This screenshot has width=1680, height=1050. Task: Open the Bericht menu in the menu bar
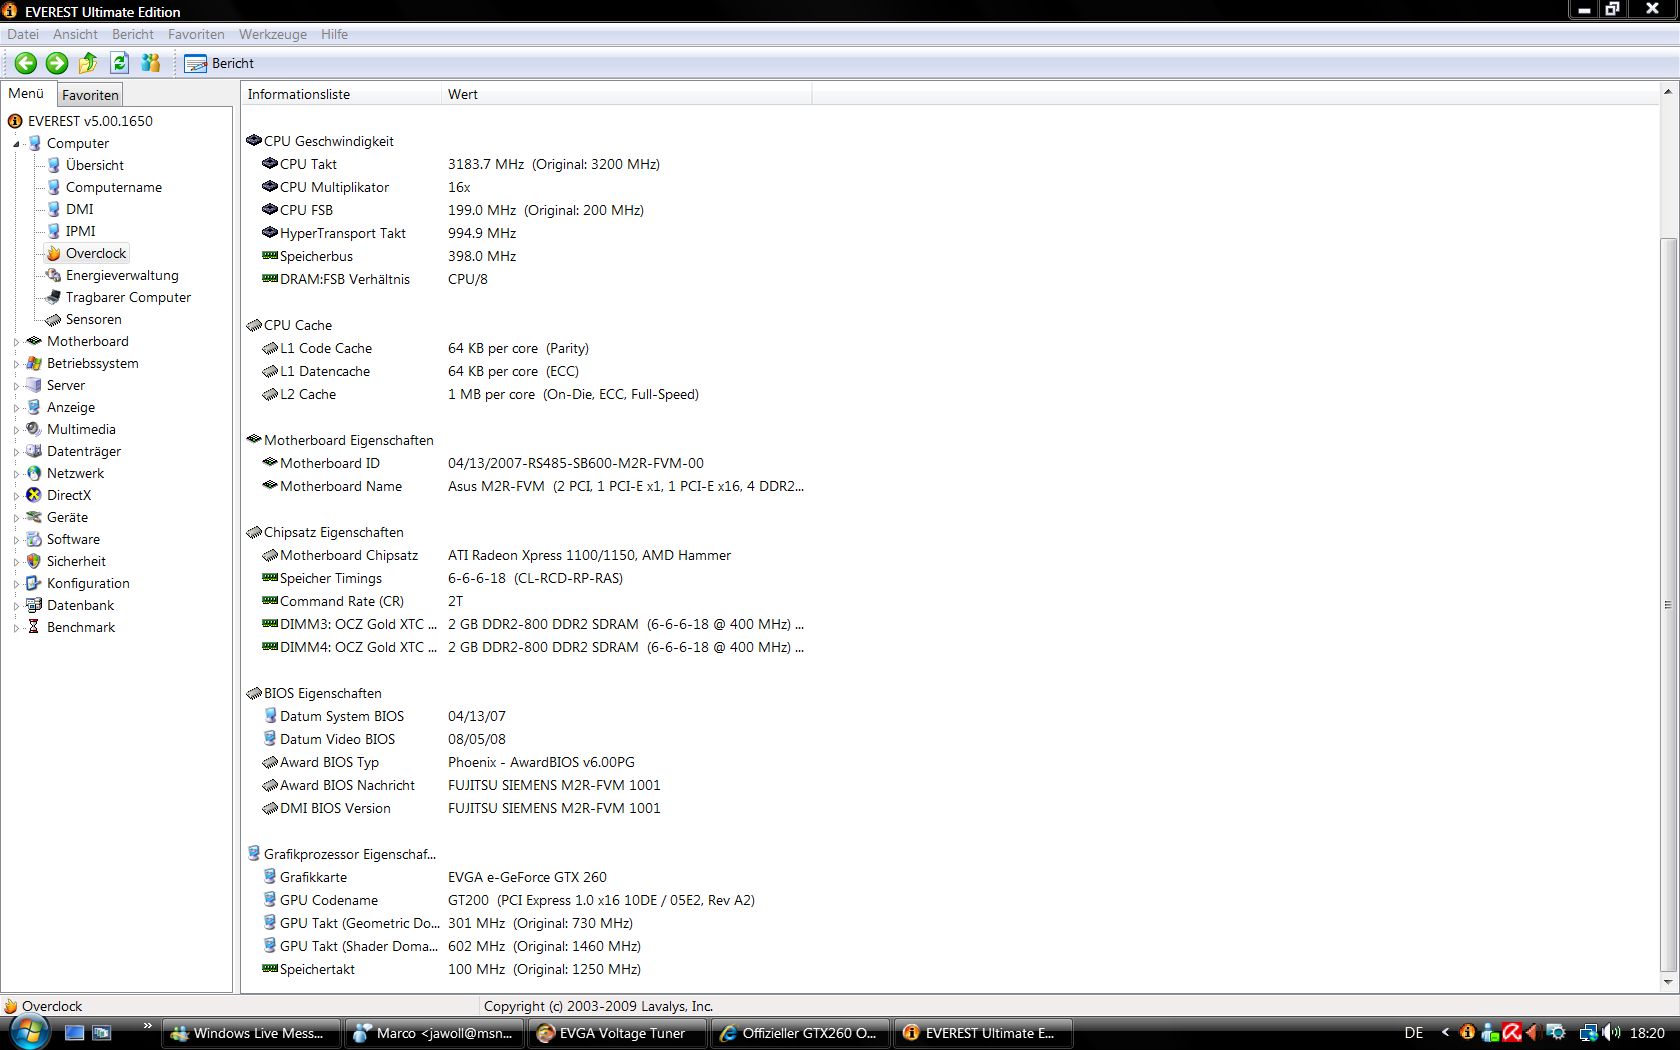[x=133, y=34]
